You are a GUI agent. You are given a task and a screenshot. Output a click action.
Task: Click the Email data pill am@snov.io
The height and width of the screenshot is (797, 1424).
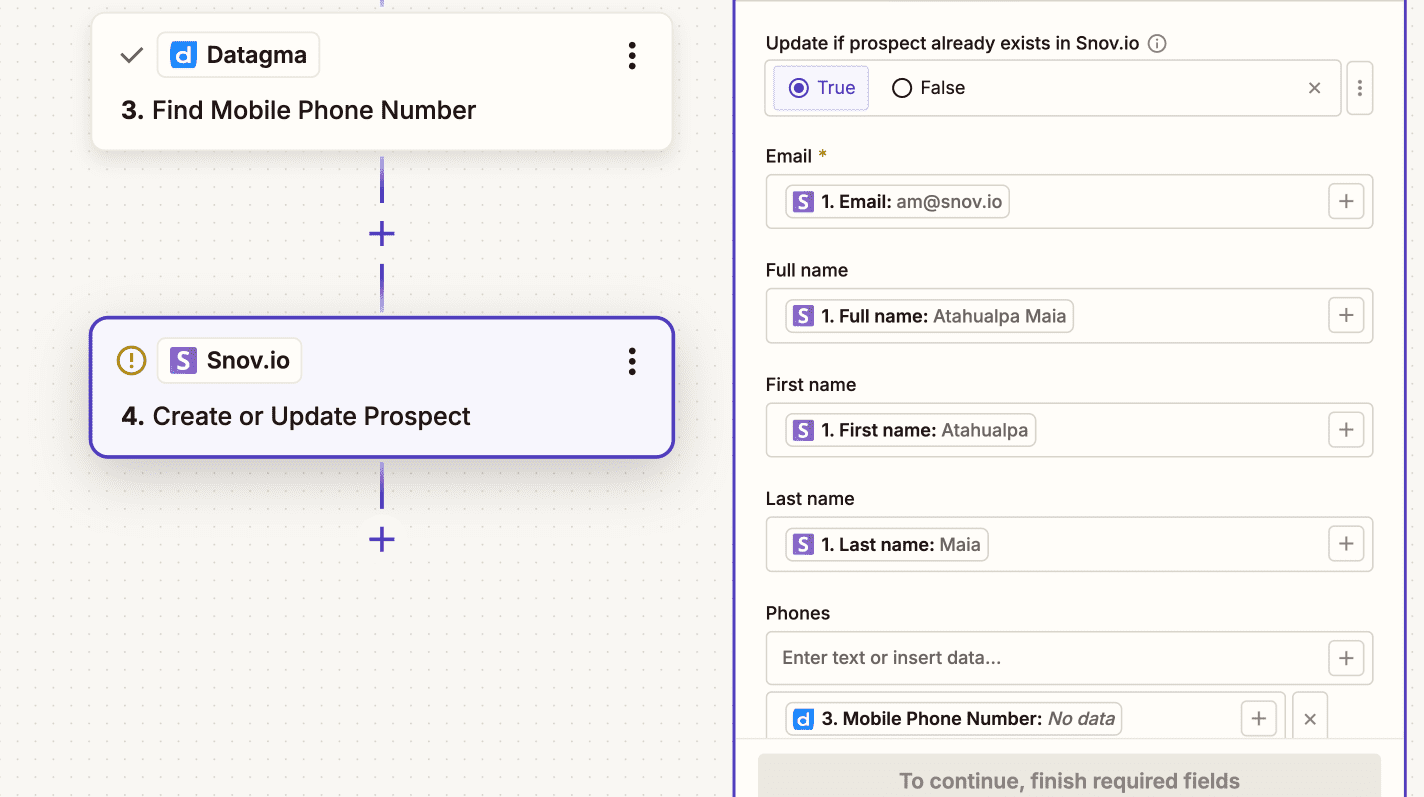coord(897,202)
